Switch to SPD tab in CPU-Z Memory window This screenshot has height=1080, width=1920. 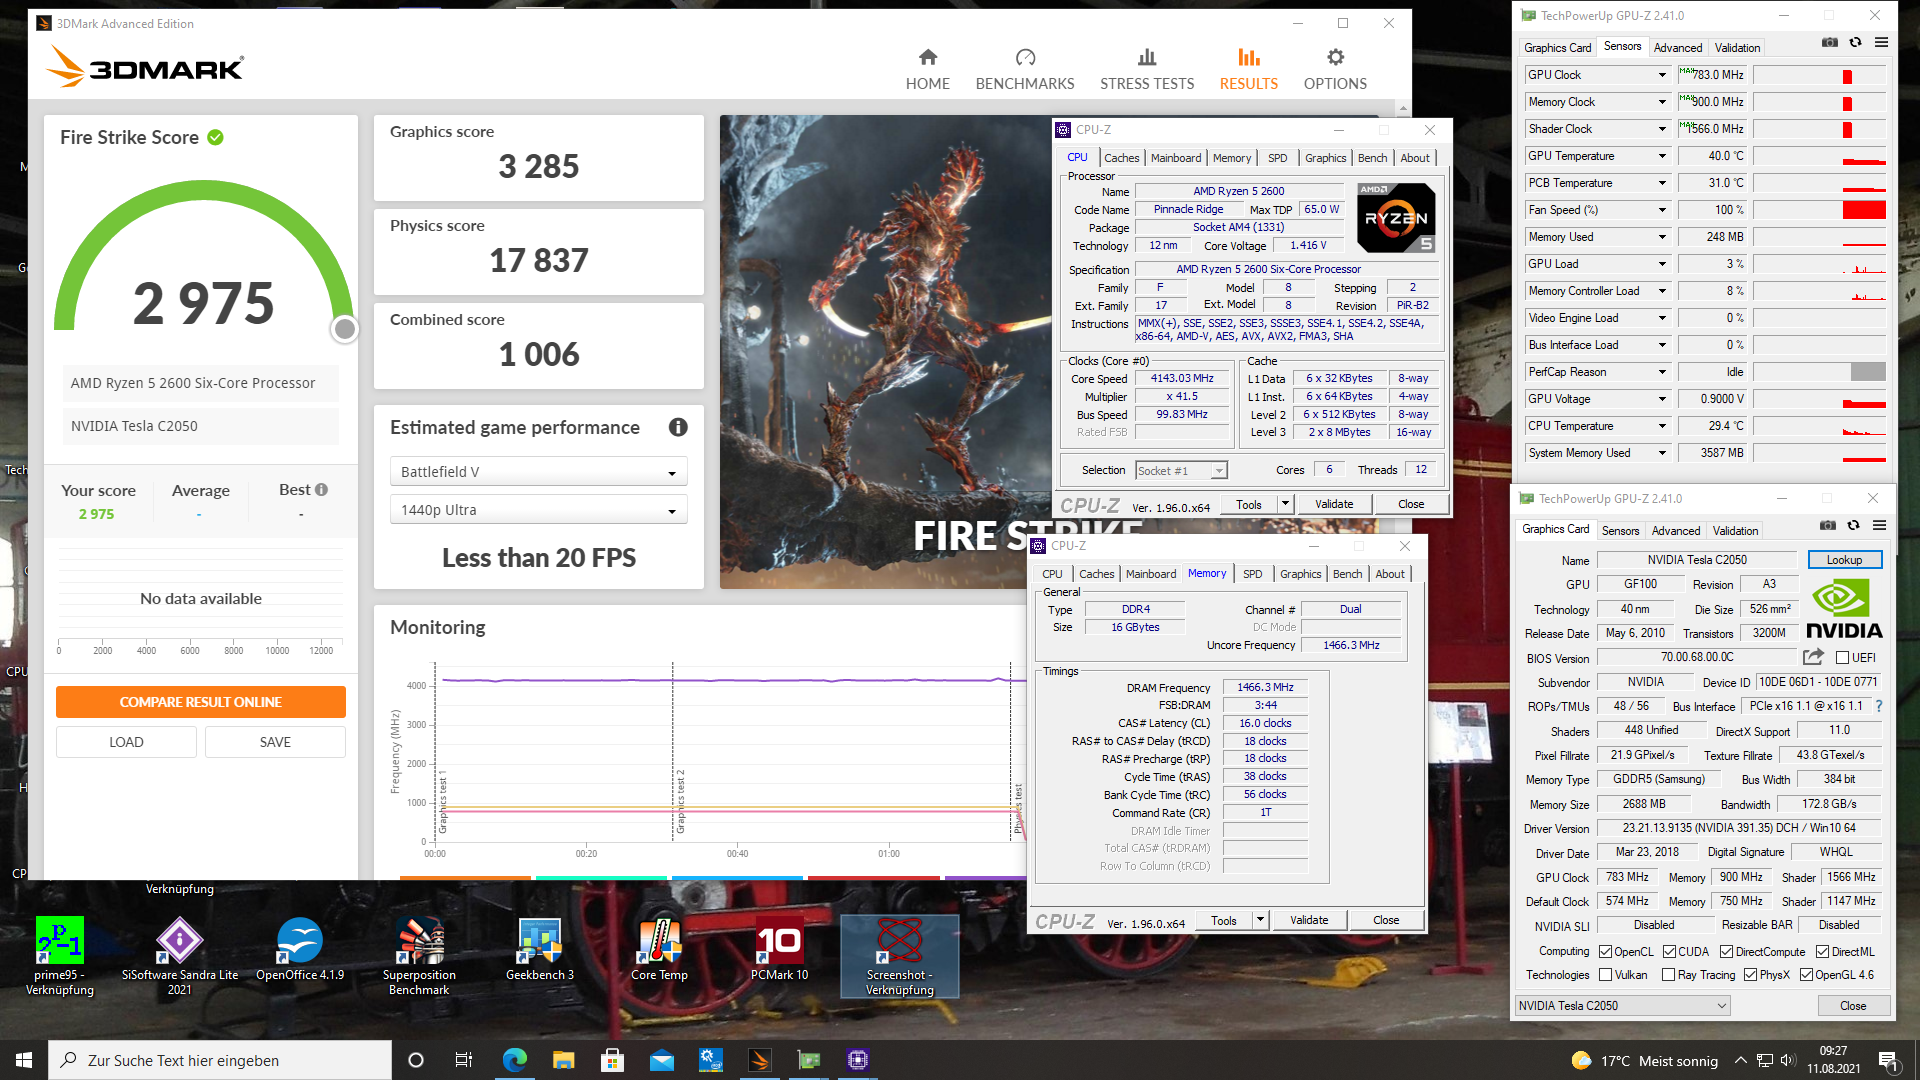point(1252,574)
